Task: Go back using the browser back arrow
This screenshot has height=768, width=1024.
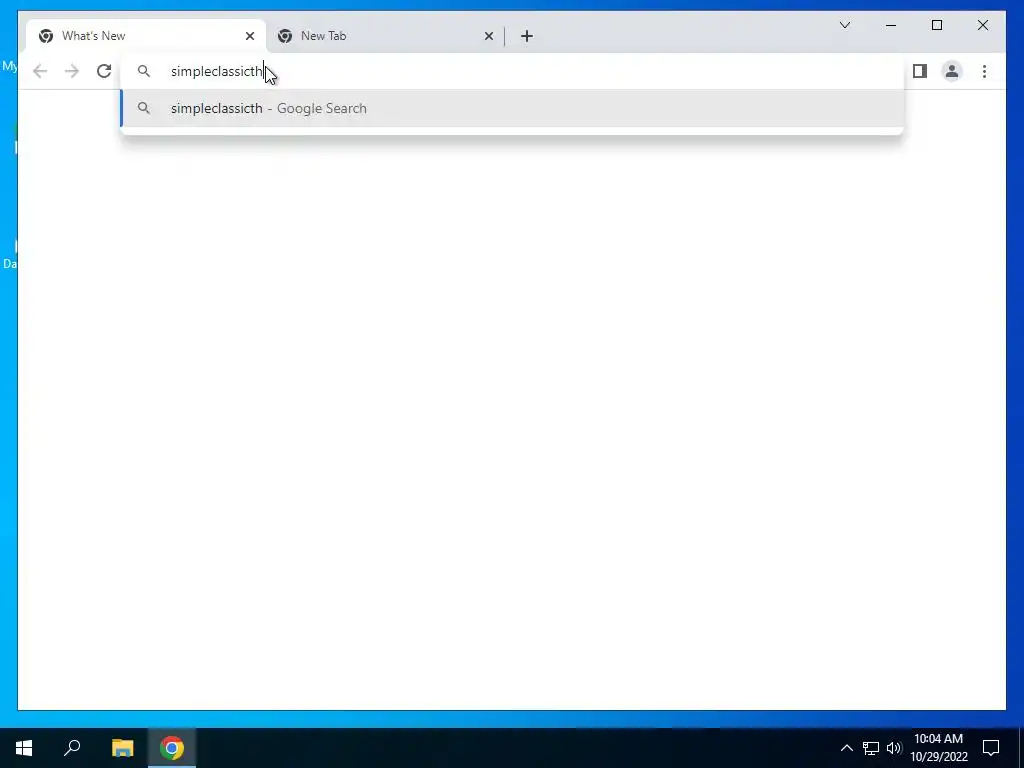Action: click(x=40, y=71)
